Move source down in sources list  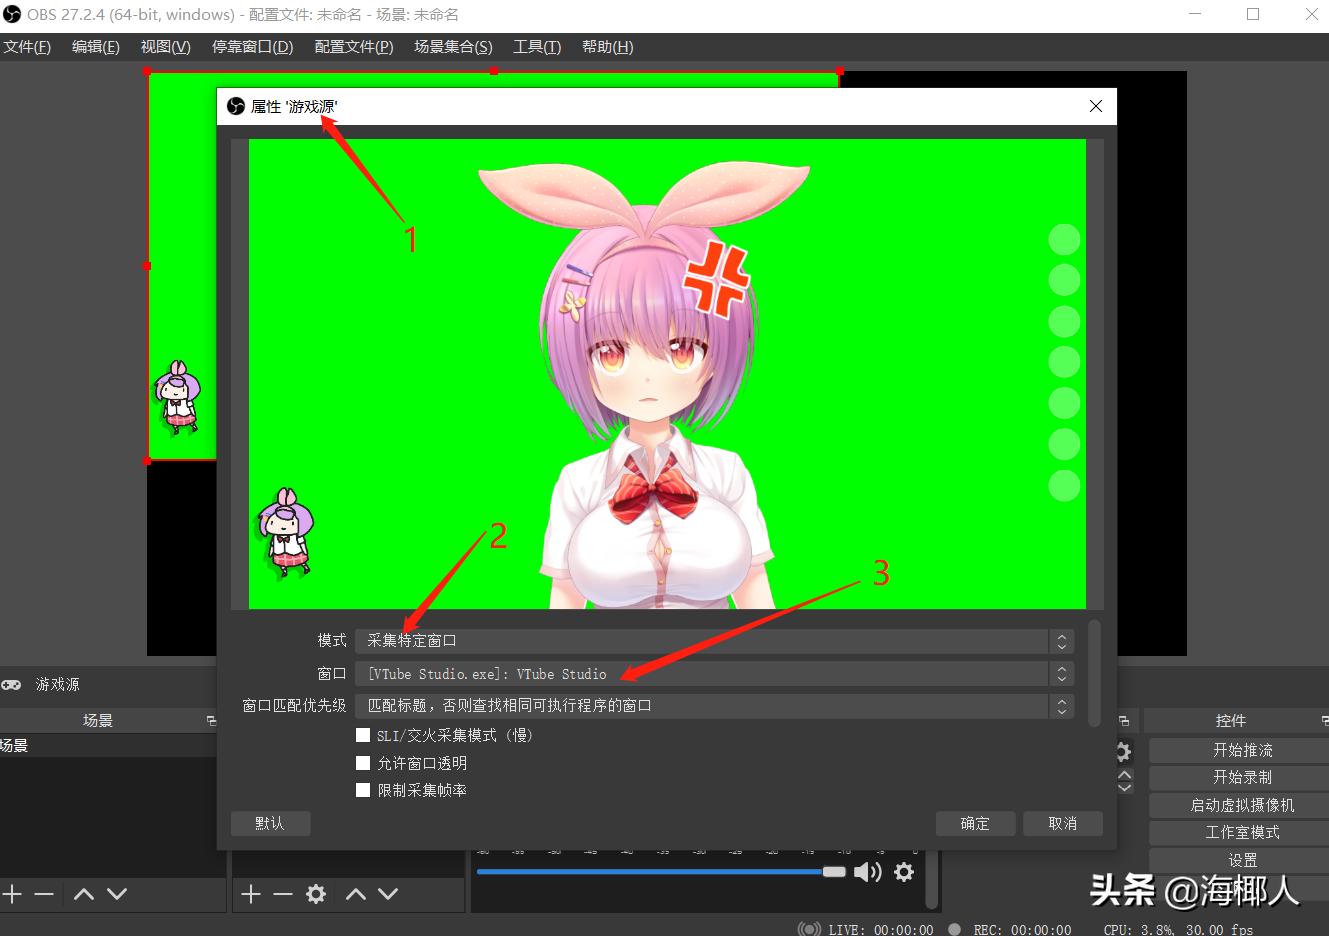(388, 894)
